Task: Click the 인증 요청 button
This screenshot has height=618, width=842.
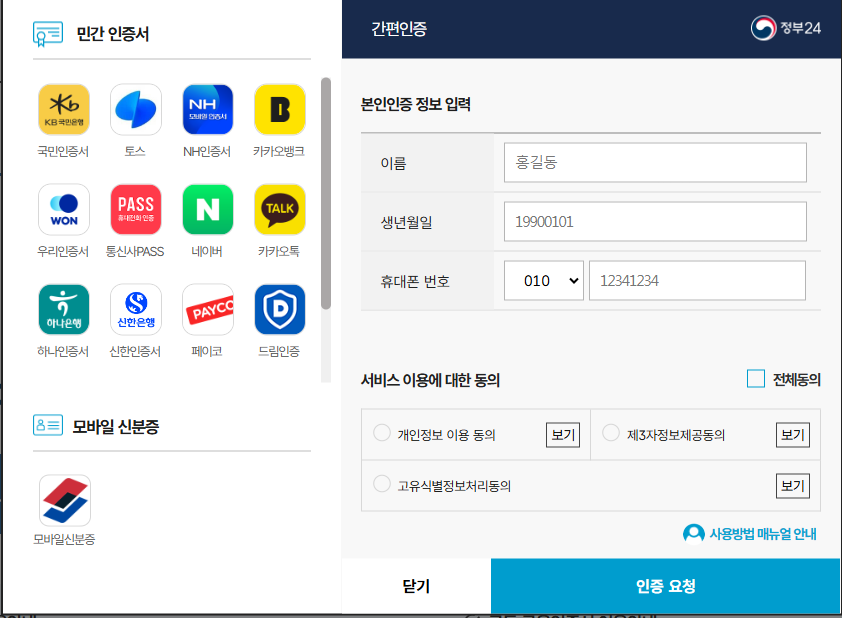Action: [665, 586]
